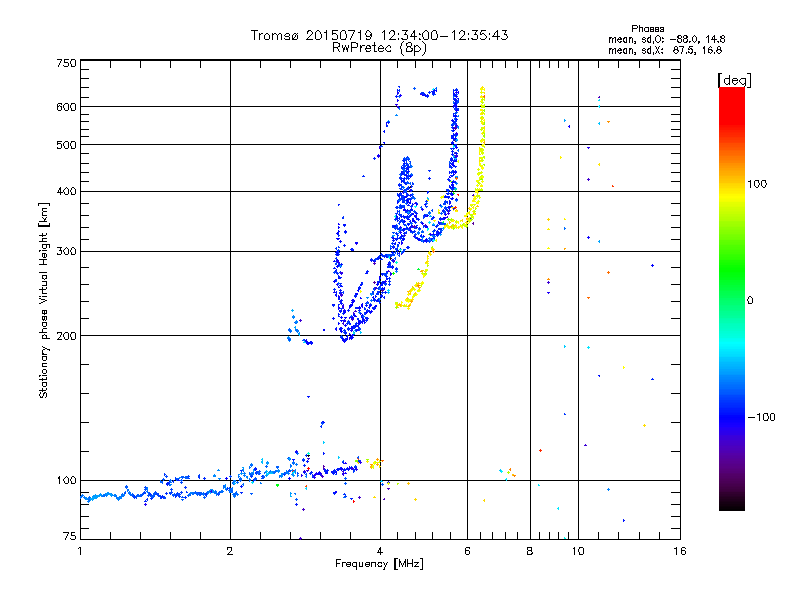Click the y-axis tick label '300'
The image size is (800, 600).
click(66, 251)
